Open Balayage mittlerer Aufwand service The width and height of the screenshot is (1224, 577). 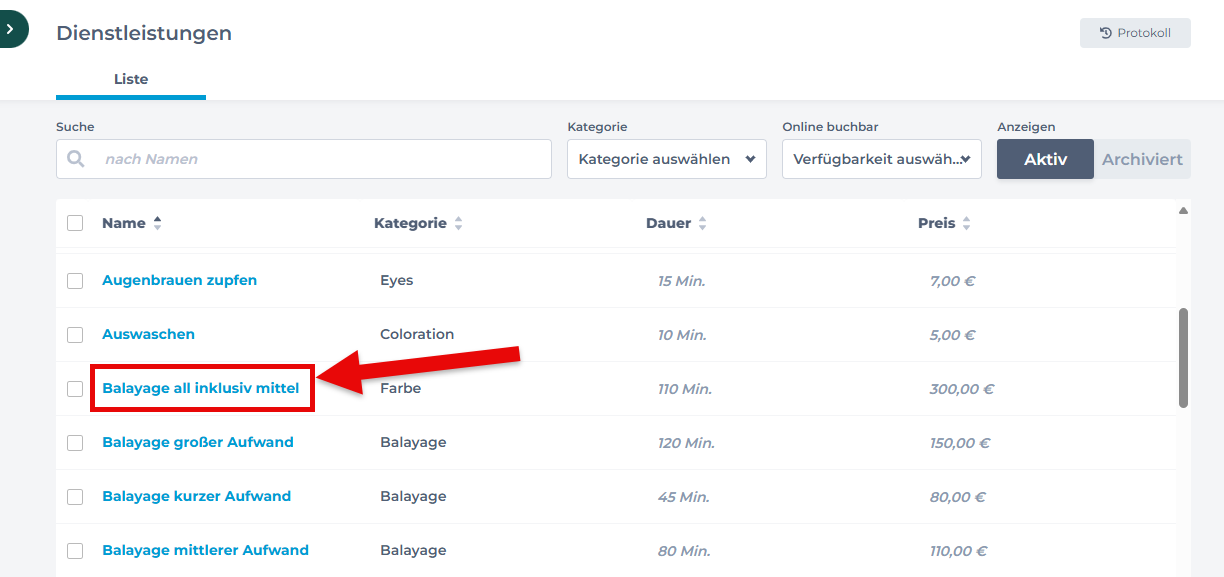(206, 550)
